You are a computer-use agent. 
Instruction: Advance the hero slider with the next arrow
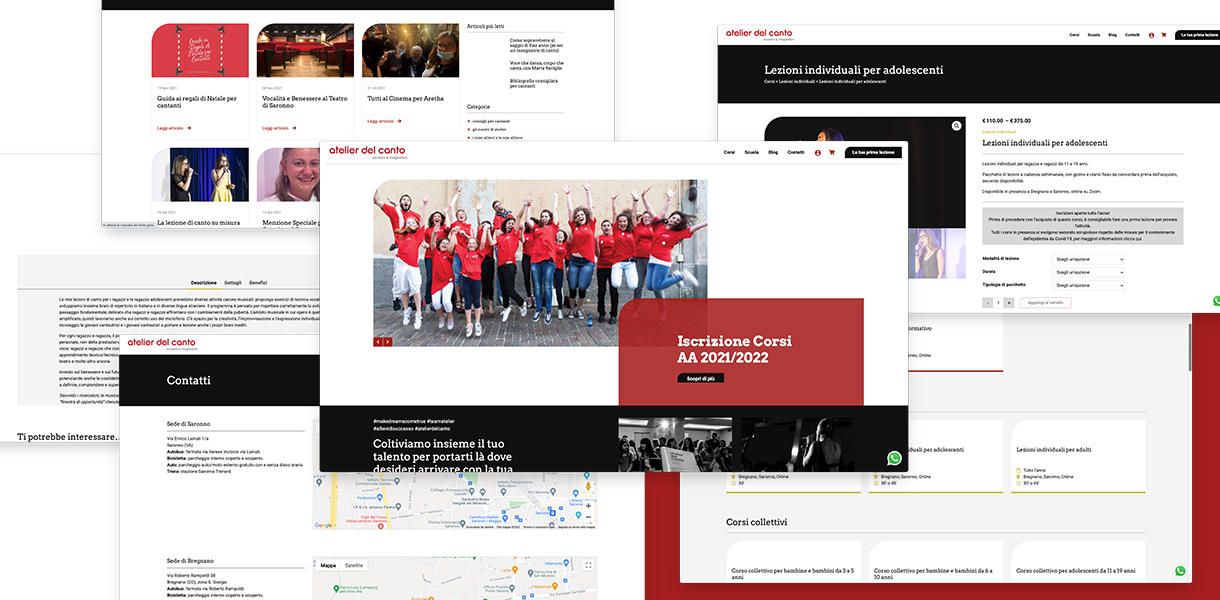388,342
